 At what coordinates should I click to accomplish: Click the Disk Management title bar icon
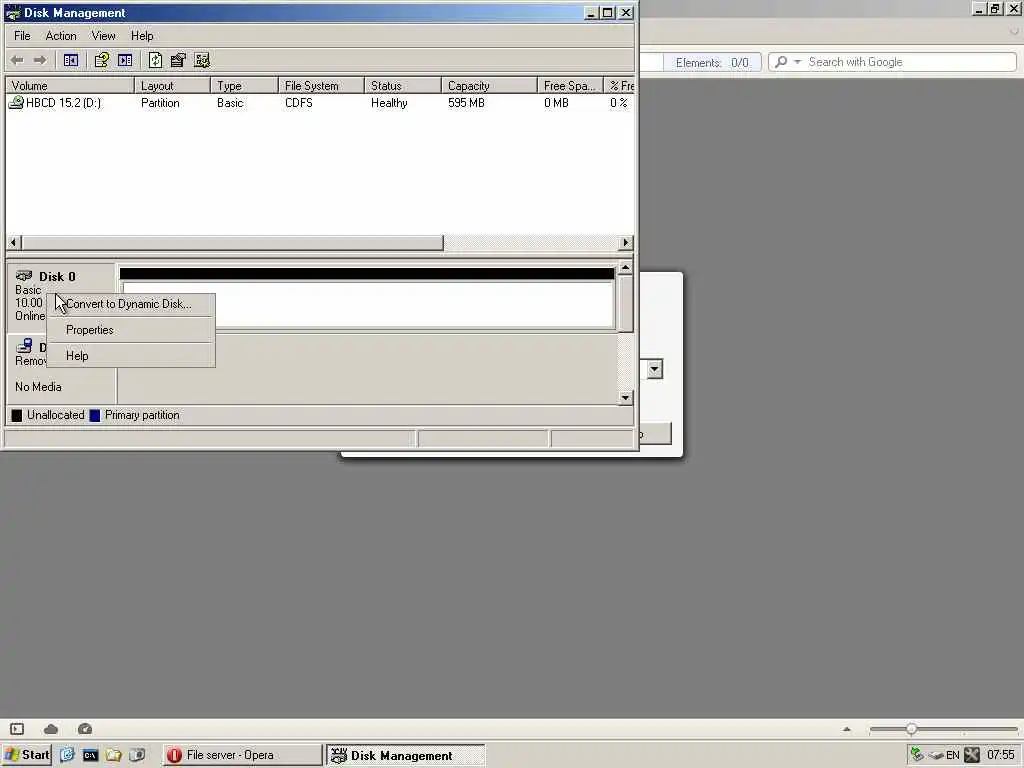tap(12, 12)
